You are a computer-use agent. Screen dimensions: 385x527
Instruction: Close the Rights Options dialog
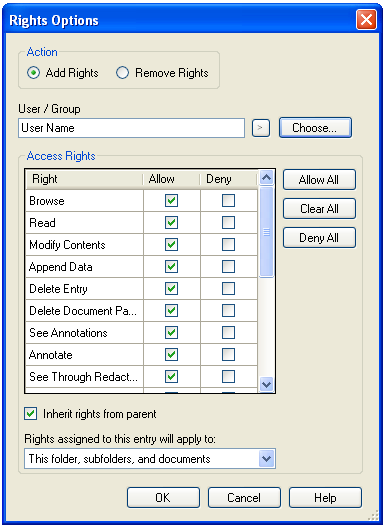pyautogui.click(x=366, y=20)
